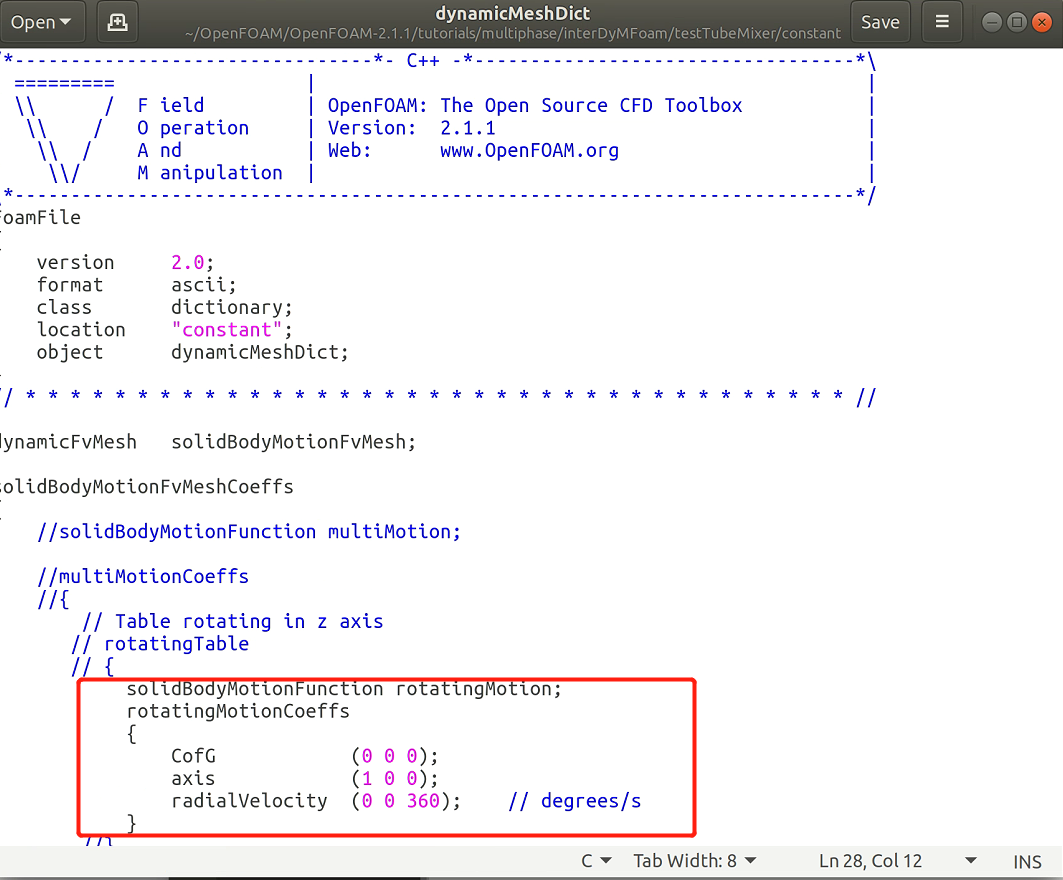
Task: Open the Open file dropdown
Action: [x=42, y=22]
